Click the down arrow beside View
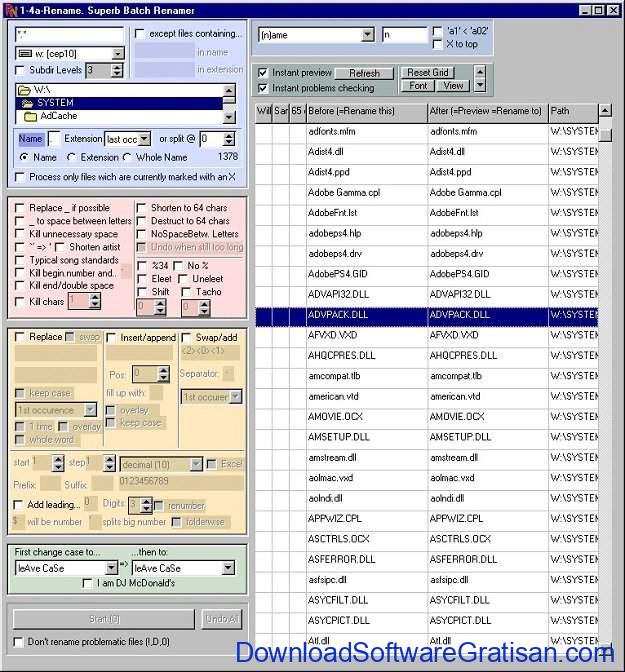625x672 pixels. coord(480,85)
